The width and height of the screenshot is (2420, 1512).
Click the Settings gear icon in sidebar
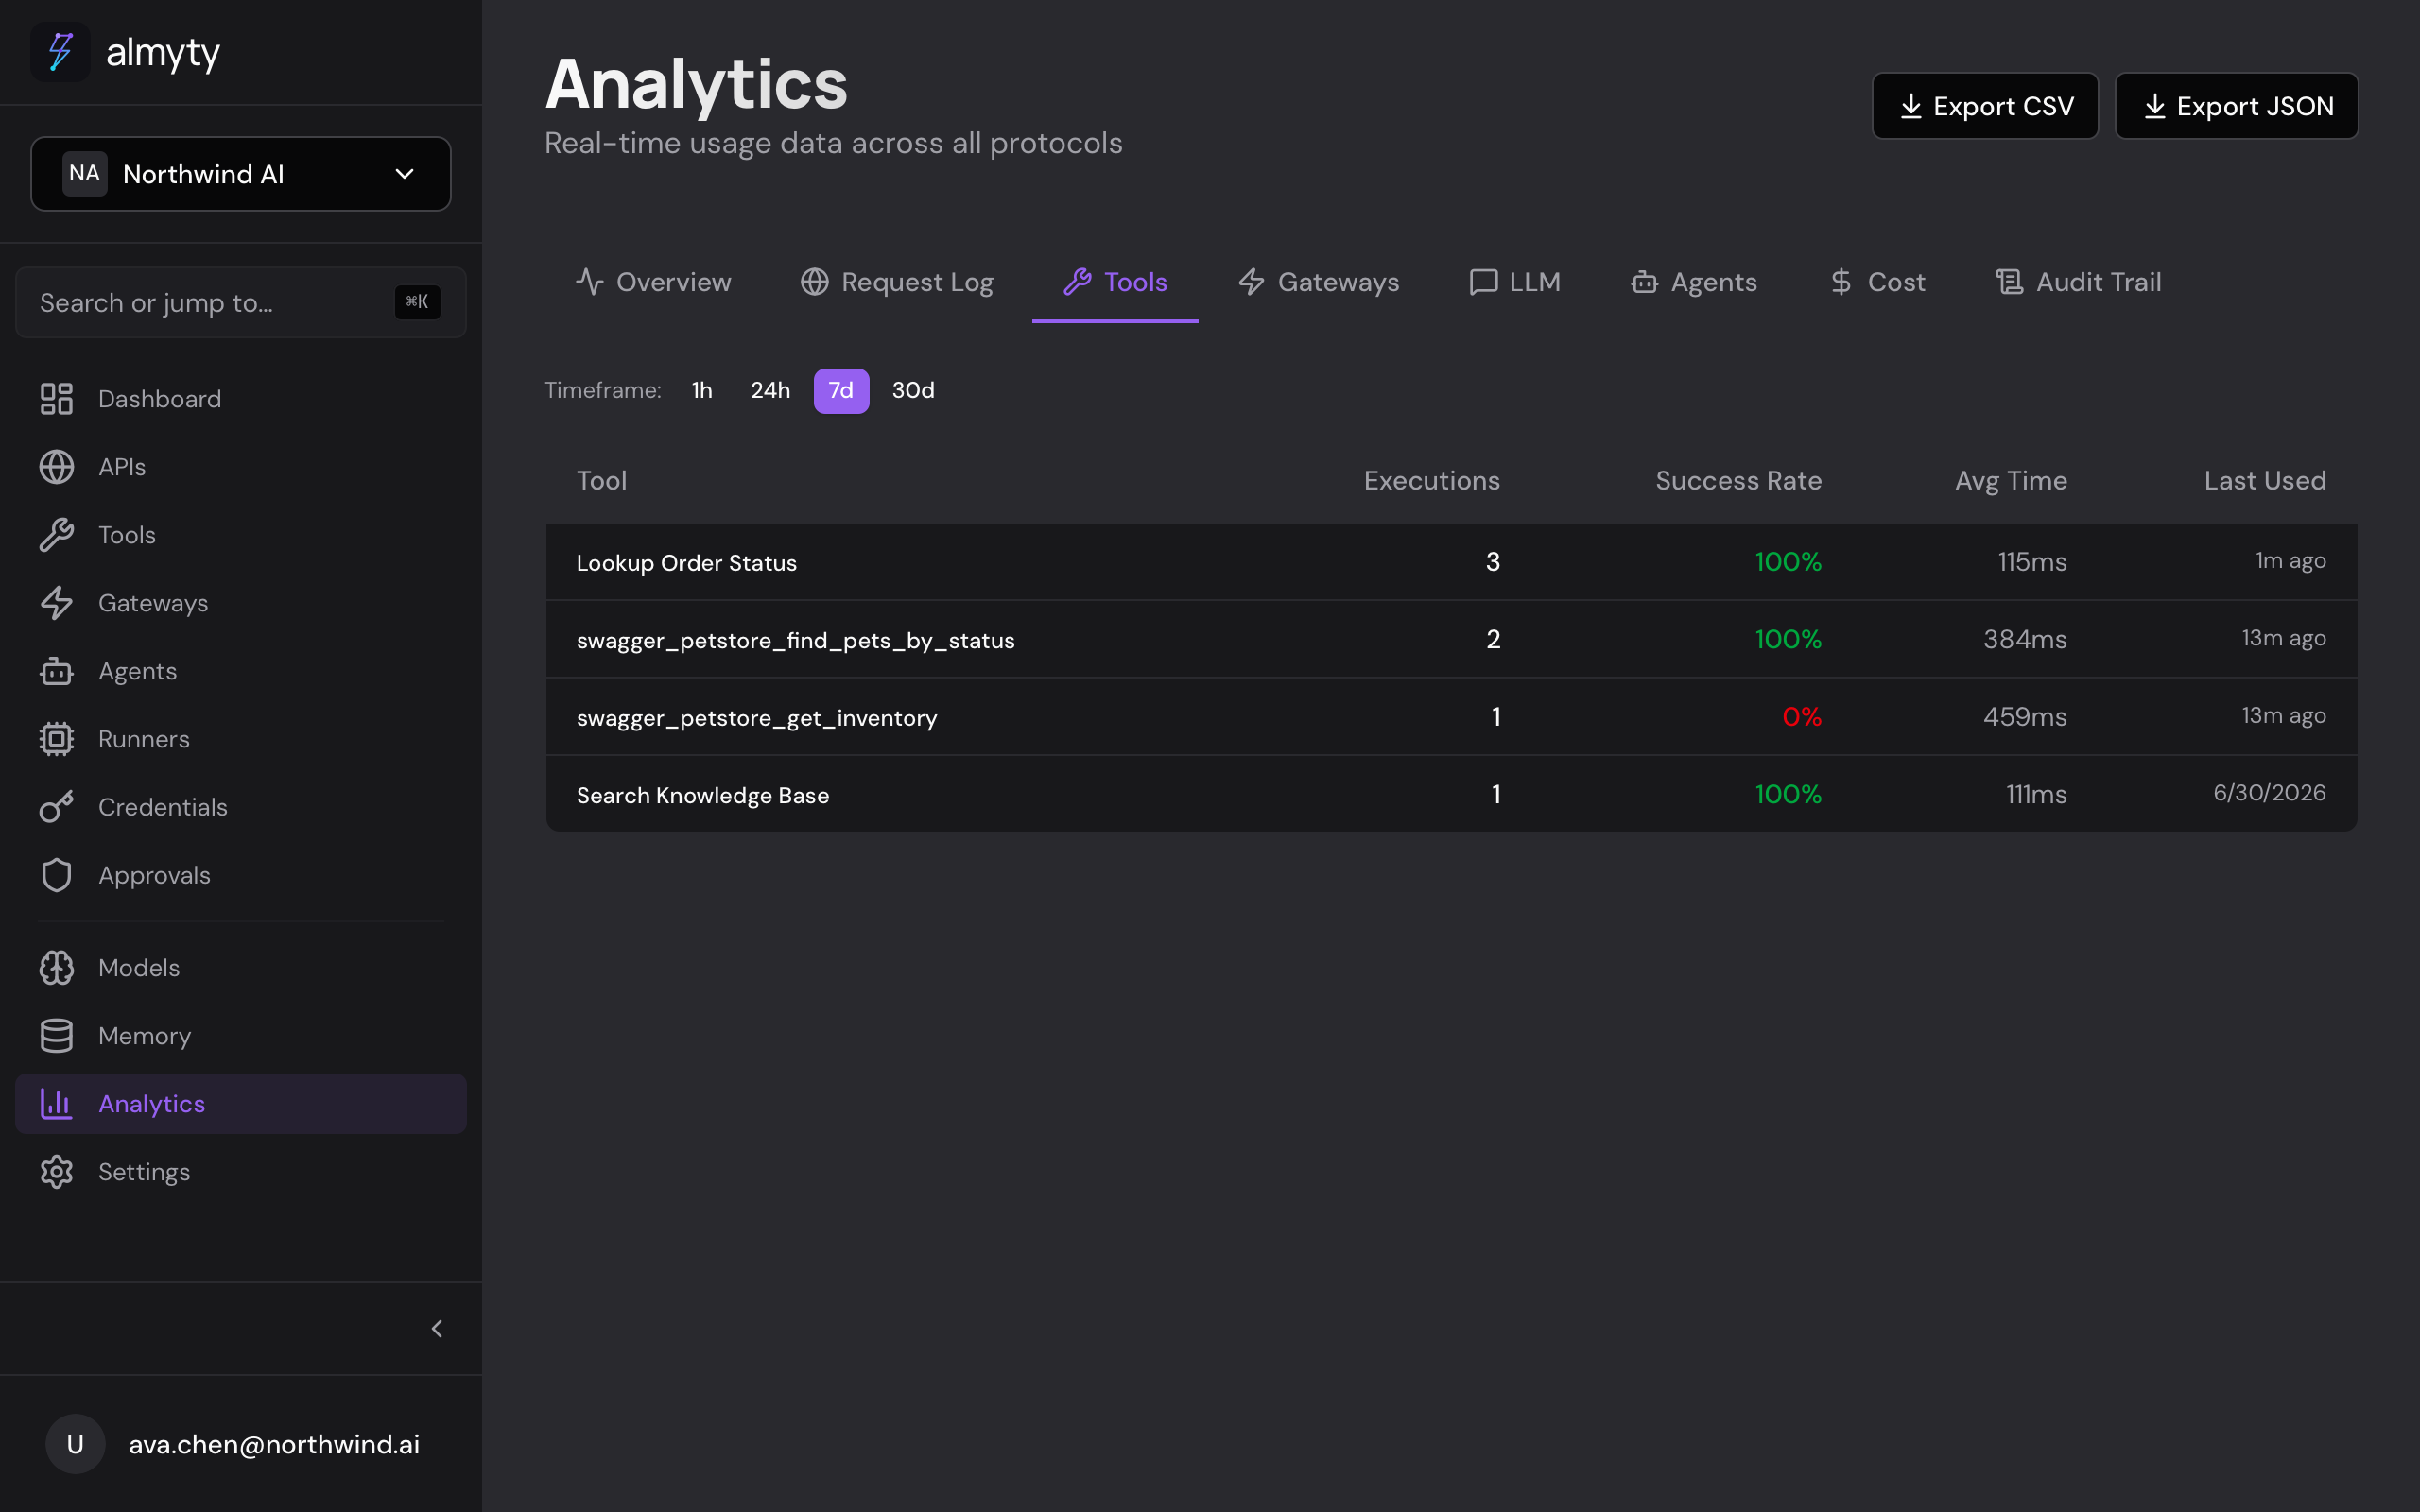click(56, 1172)
